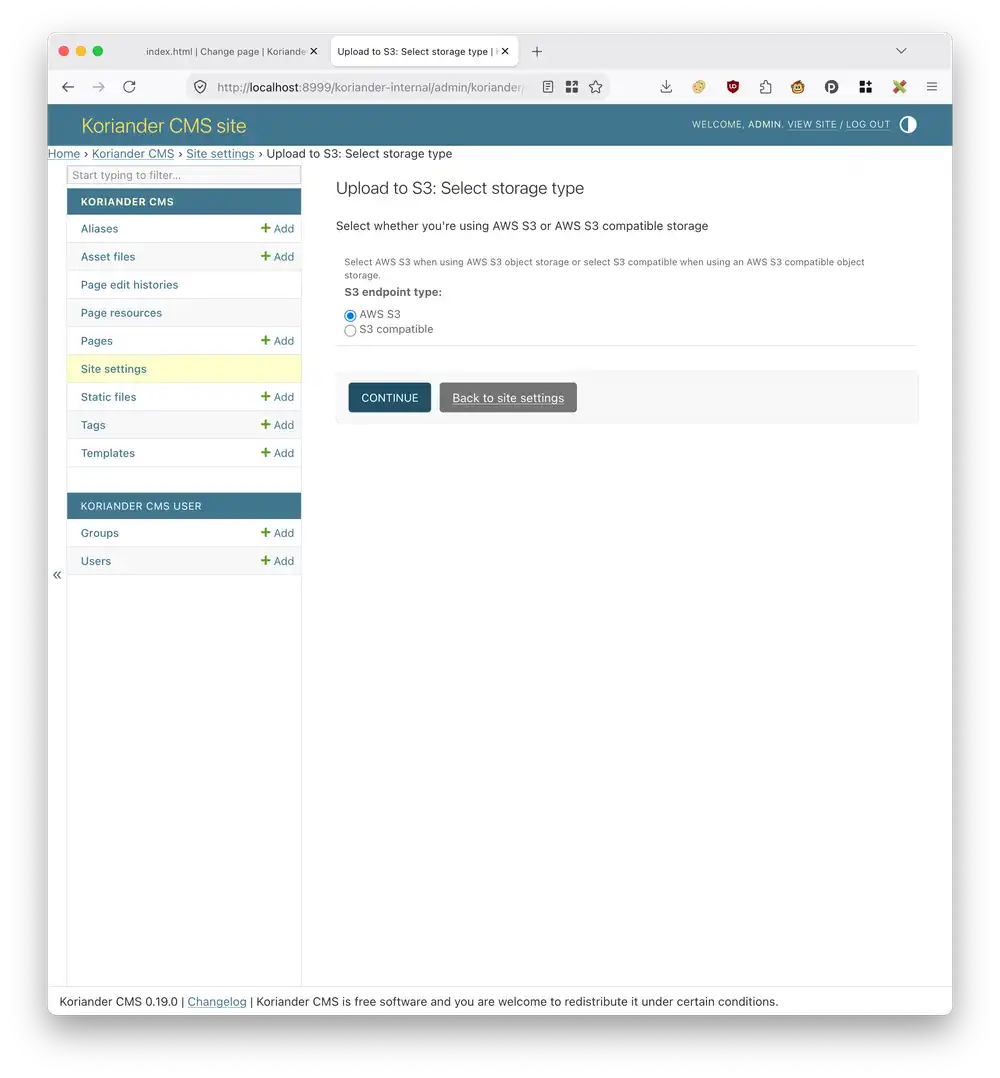Open Tags in the sidebar
This screenshot has height=1078, width=1000.
click(x=93, y=426)
